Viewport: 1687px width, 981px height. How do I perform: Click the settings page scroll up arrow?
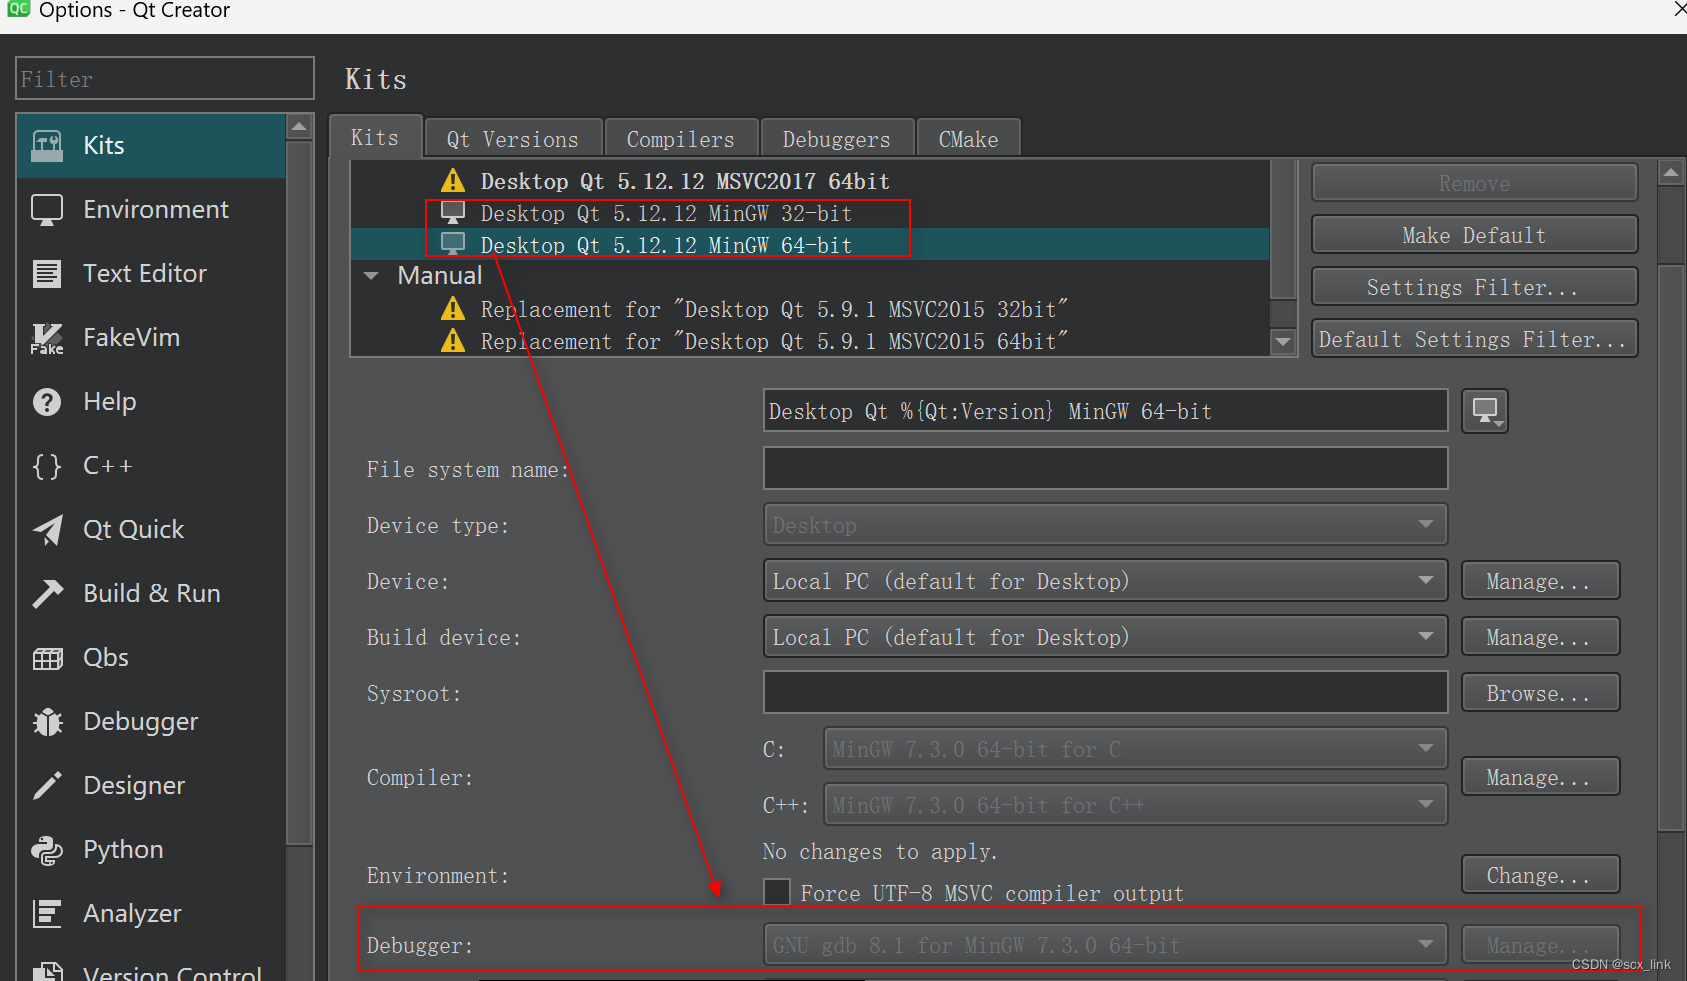[1670, 173]
